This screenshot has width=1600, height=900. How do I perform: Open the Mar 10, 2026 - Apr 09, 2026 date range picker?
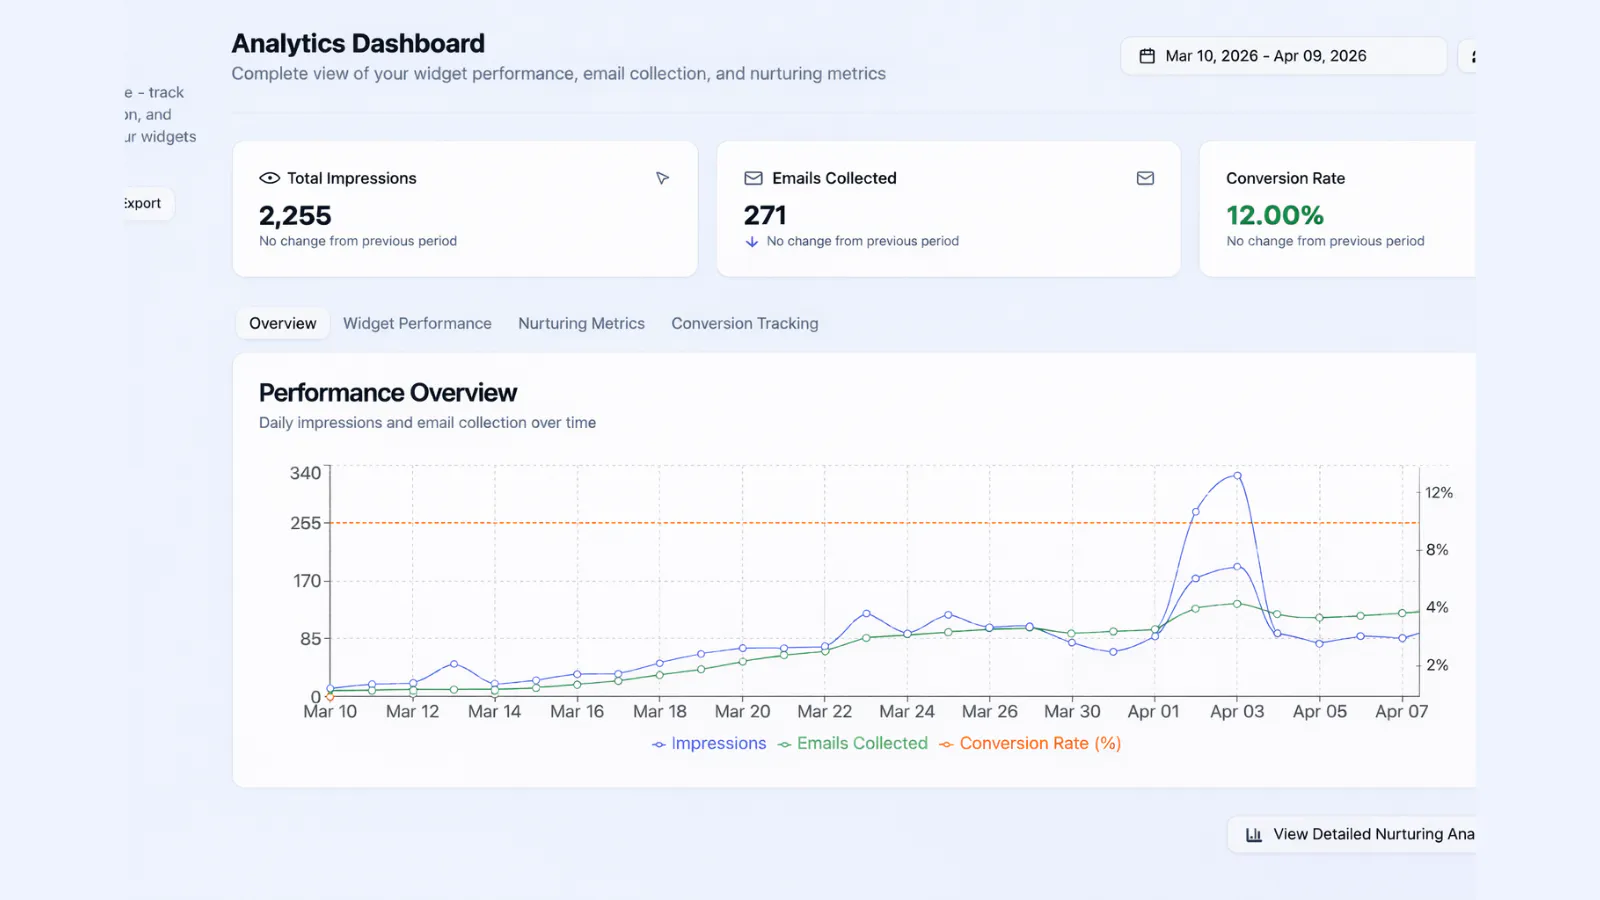(1283, 56)
